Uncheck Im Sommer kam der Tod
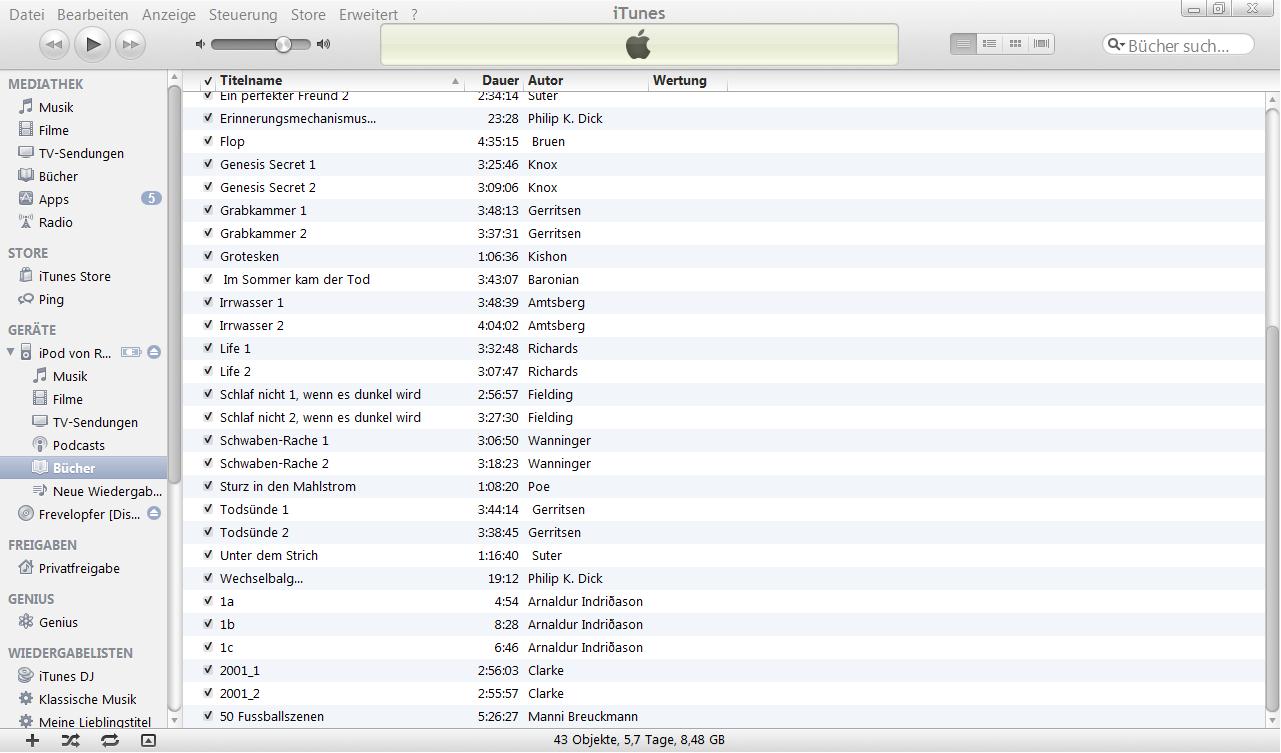The image size is (1281, 753). coord(208,279)
